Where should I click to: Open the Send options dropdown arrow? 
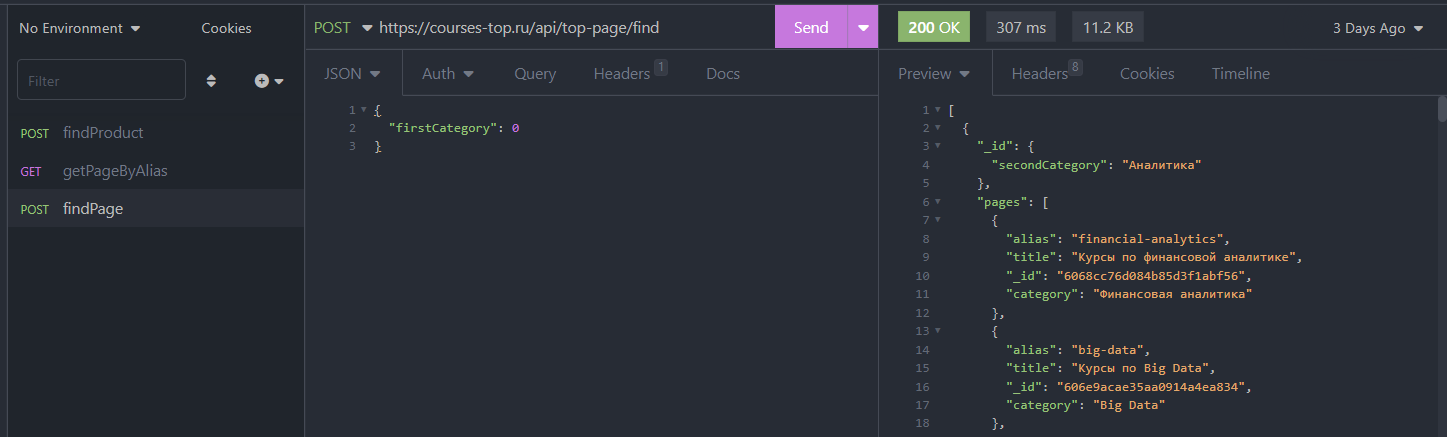pos(863,28)
